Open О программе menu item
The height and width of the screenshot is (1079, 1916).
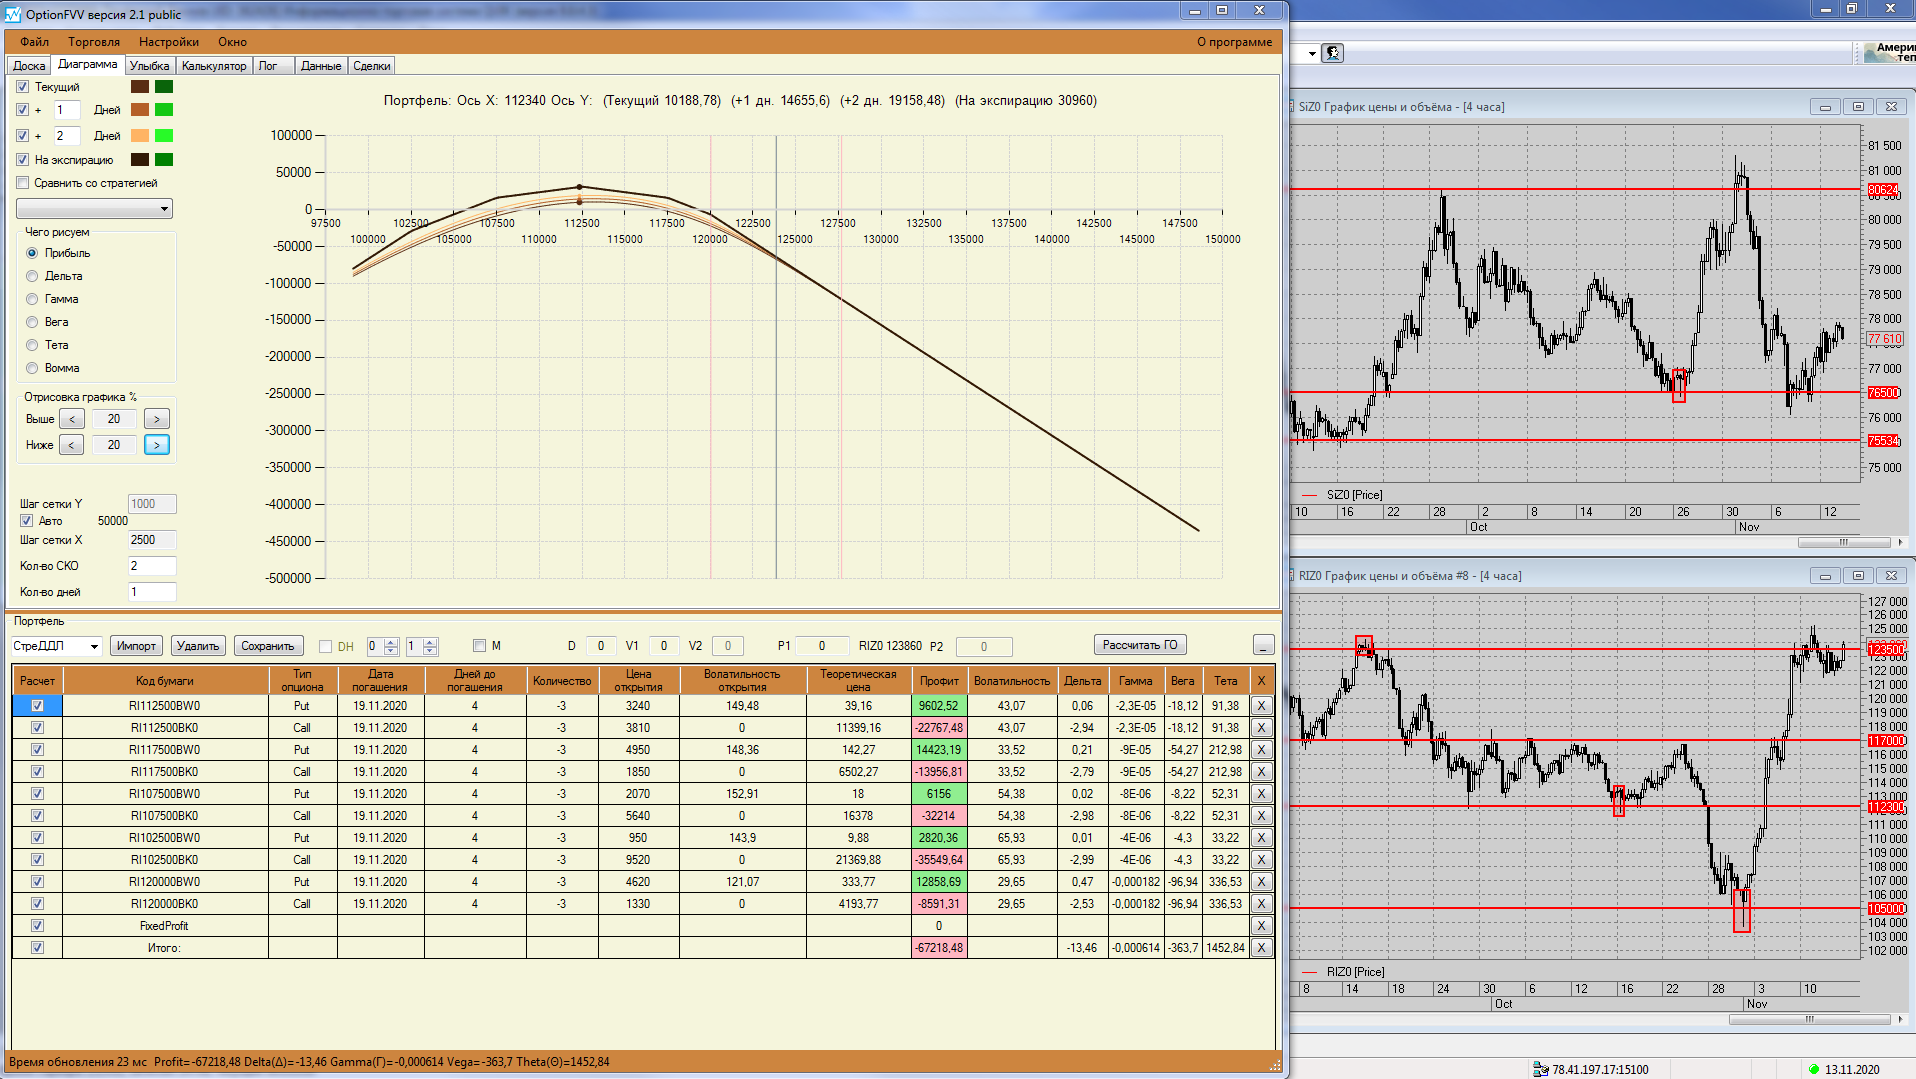[x=1234, y=42]
